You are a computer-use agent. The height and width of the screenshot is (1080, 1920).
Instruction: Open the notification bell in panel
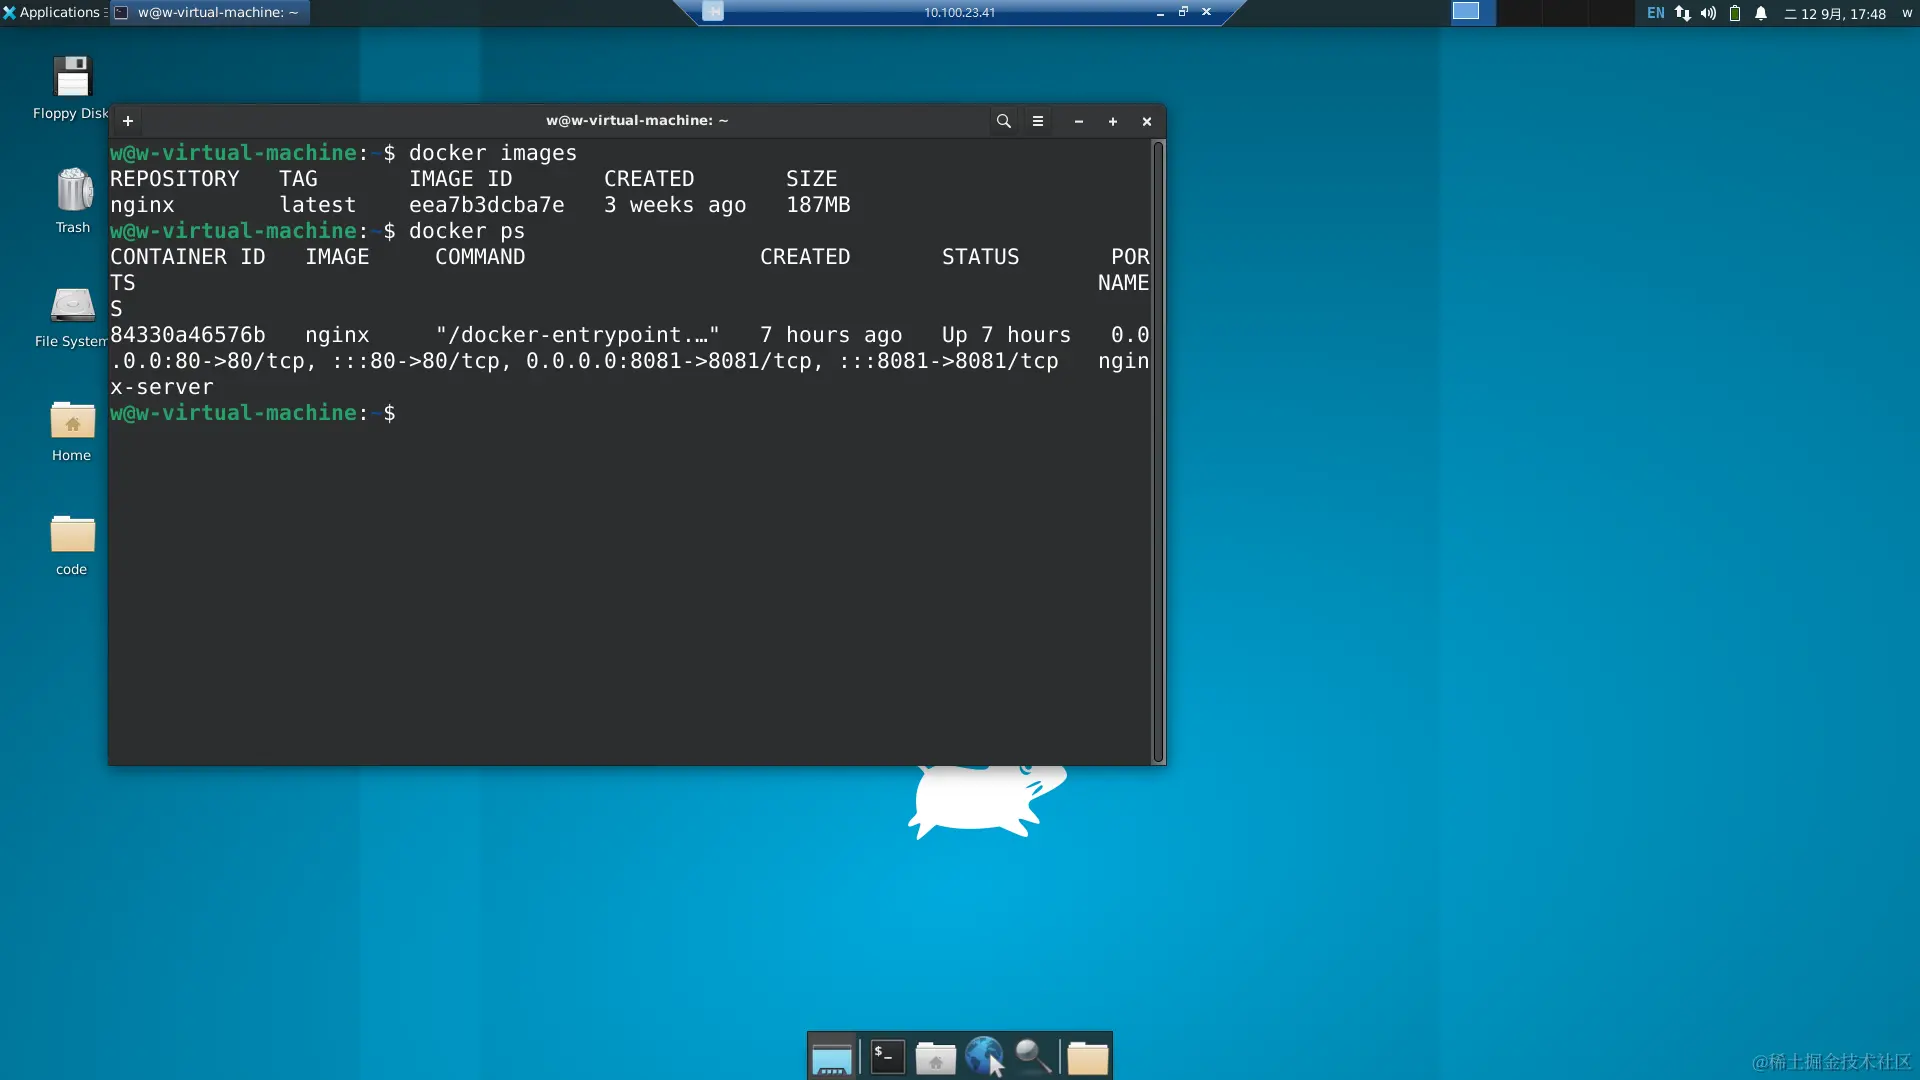pos(1761,13)
